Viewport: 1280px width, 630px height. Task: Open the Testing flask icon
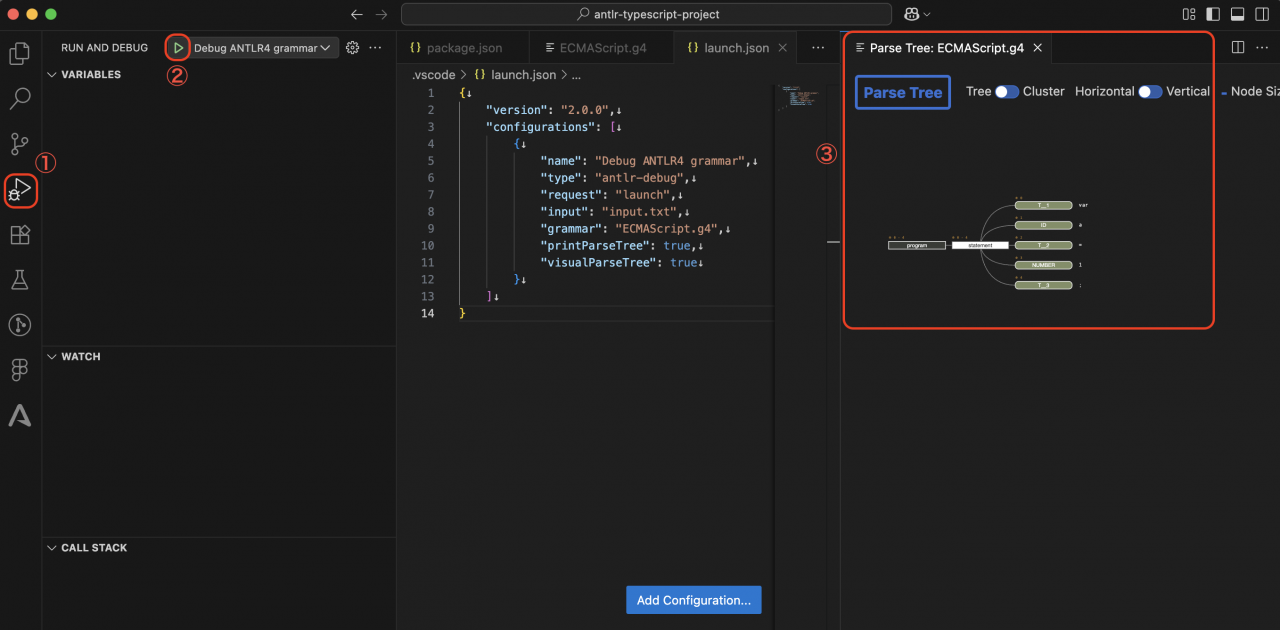[20, 279]
